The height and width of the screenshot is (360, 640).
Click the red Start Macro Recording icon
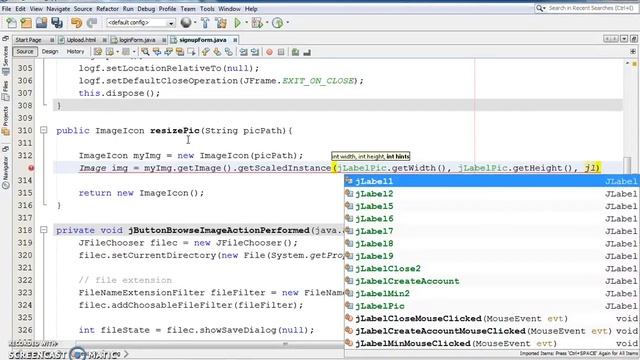pyautogui.click(x=269, y=52)
